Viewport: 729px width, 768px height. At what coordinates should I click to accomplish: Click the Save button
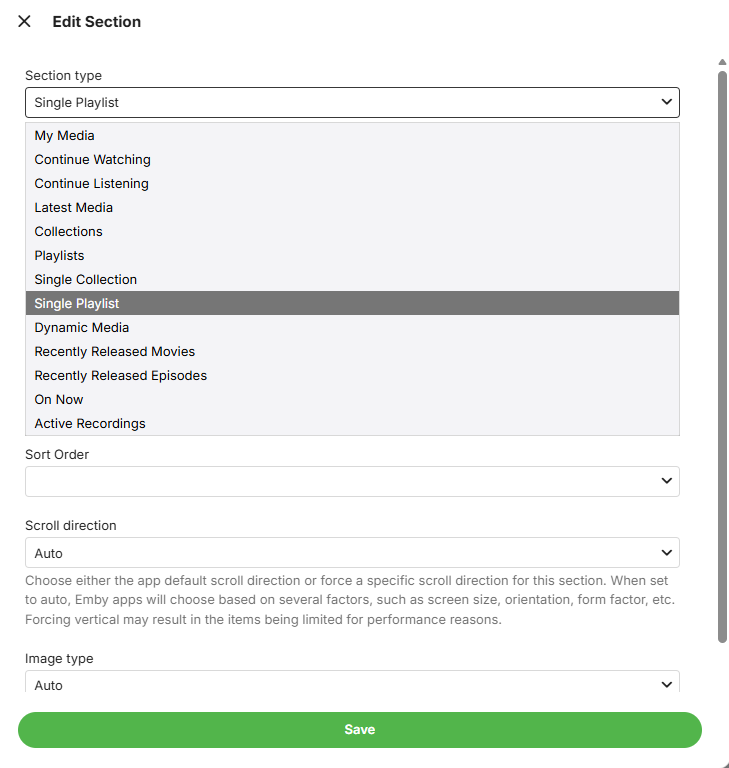point(360,730)
